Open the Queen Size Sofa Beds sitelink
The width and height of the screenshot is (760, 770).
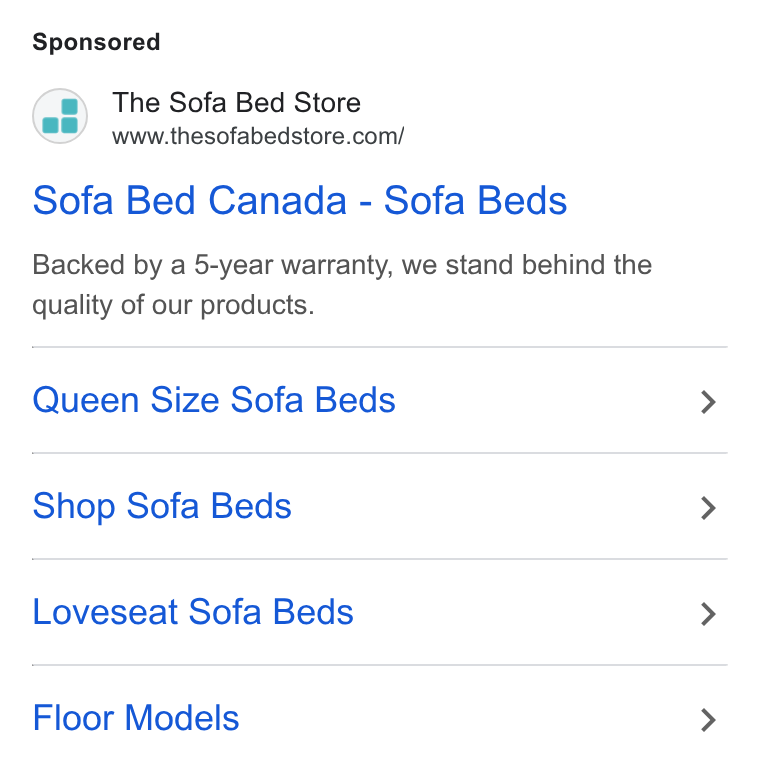click(x=214, y=400)
